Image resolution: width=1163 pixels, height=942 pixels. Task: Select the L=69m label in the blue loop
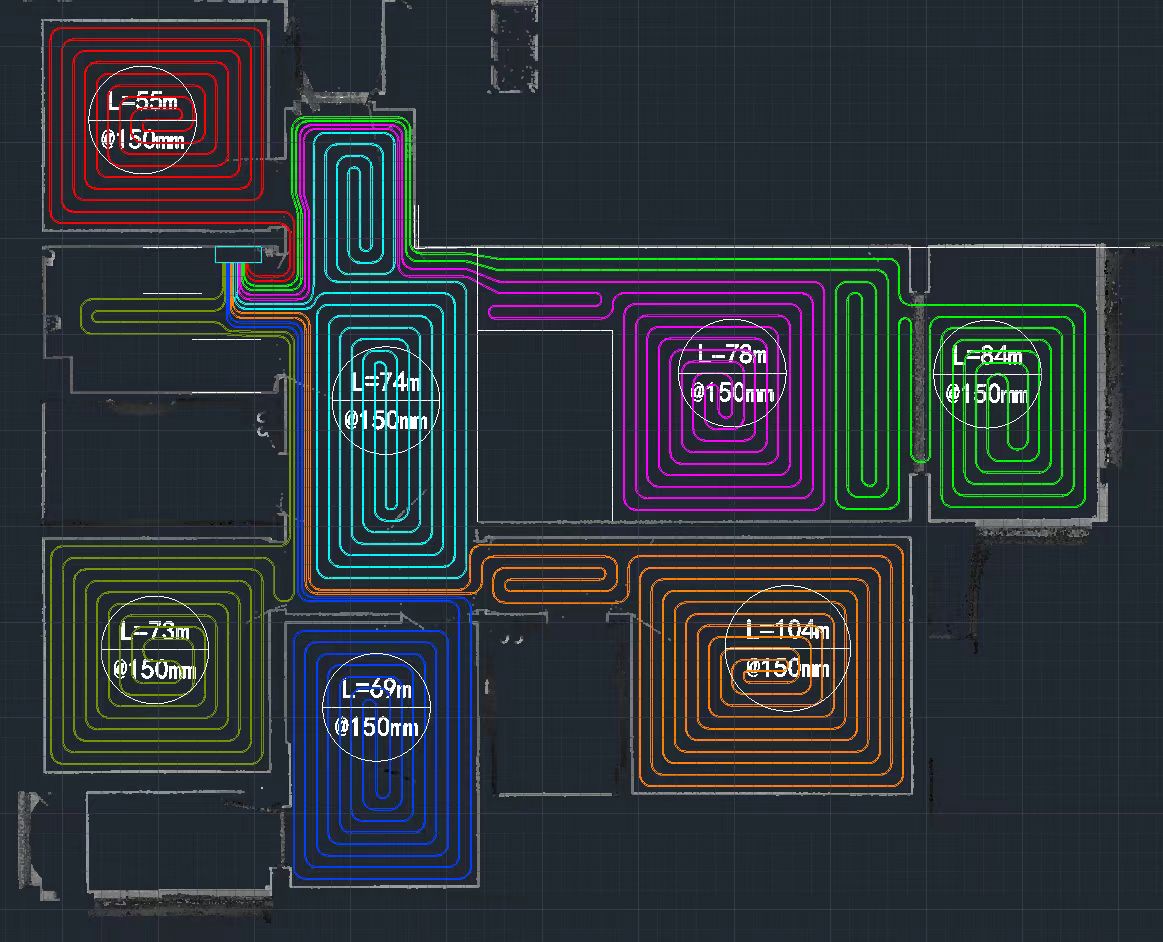pyautogui.click(x=376, y=690)
